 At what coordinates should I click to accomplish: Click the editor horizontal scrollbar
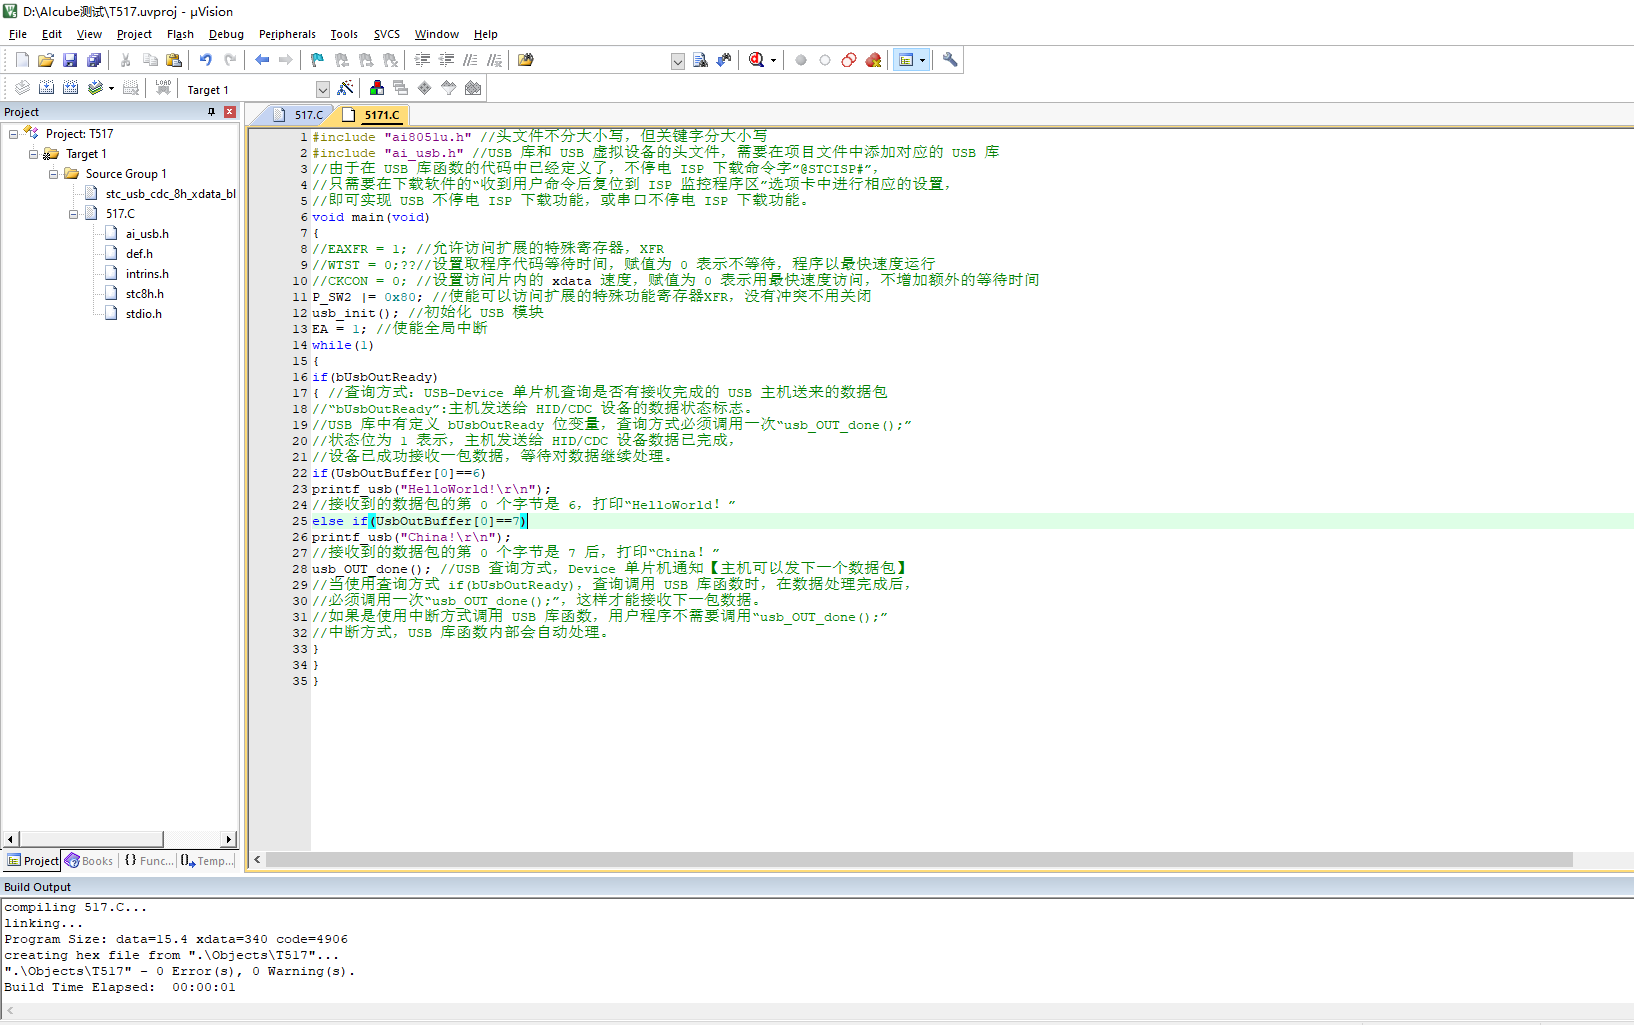point(919,860)
